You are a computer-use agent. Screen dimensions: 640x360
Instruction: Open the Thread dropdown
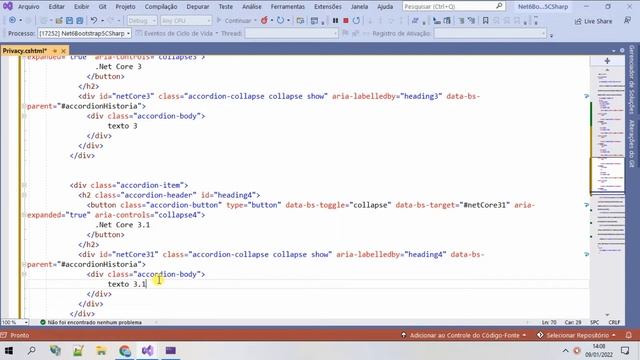[291, 33]
